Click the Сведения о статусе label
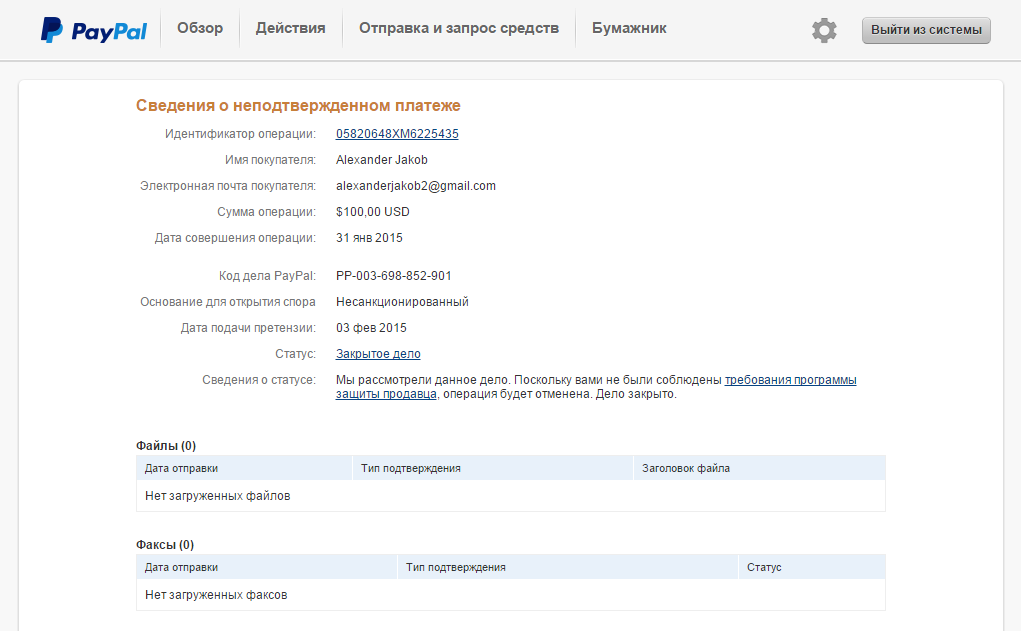This screenshot has height=631, width=1021. 259,380
